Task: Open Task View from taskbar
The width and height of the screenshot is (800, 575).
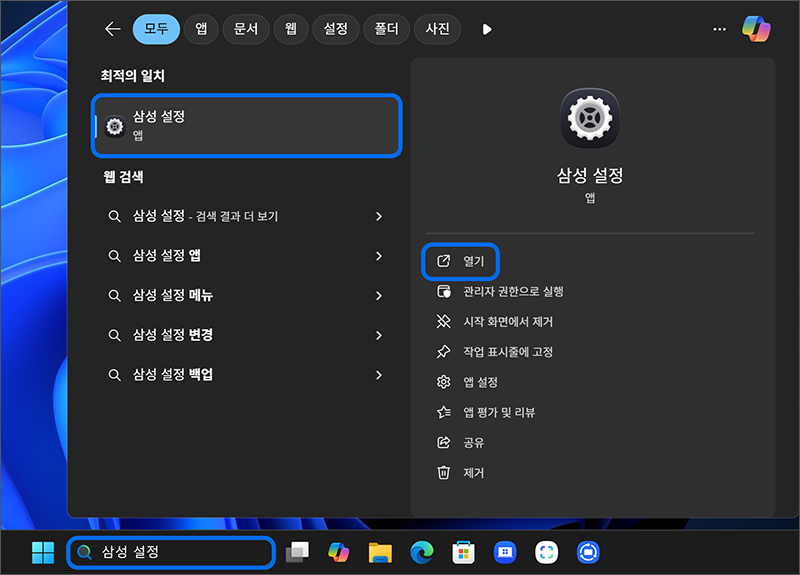Action: click(x=297, y=553)
